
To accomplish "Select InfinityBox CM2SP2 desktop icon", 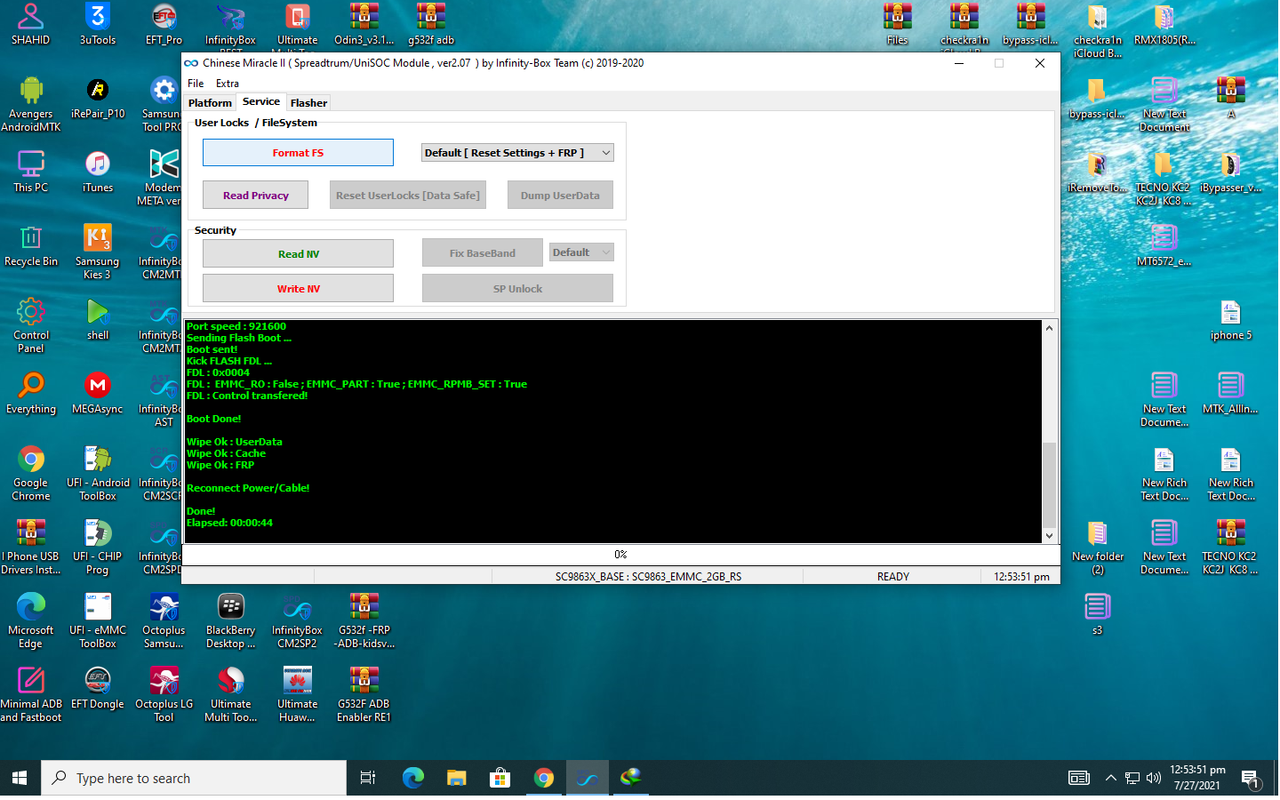I will [297, 622].
